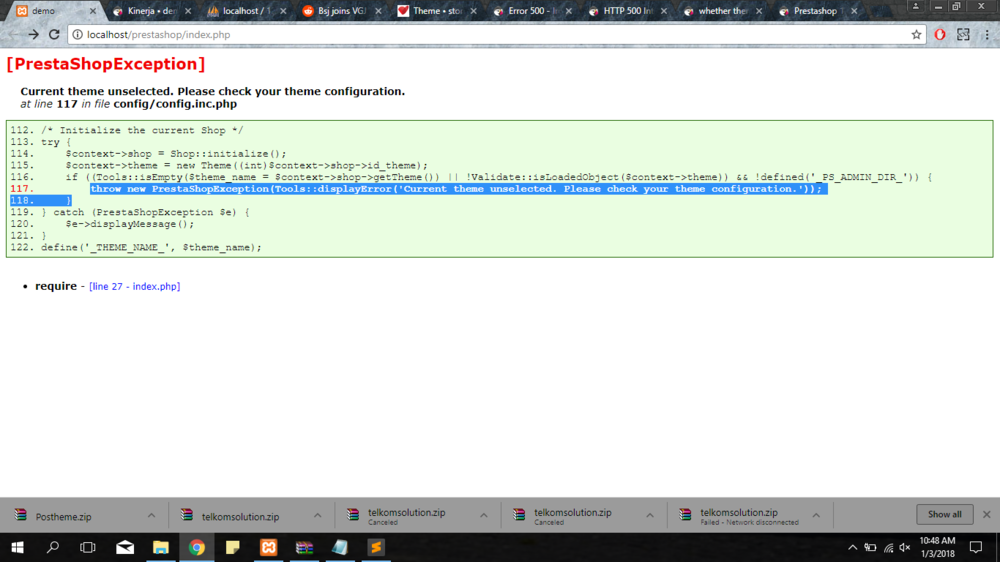This screenshot has width=1000, height=562.
Task: Open the battery status tray icon
Action: pyautogui.click(x=871, y=547)
